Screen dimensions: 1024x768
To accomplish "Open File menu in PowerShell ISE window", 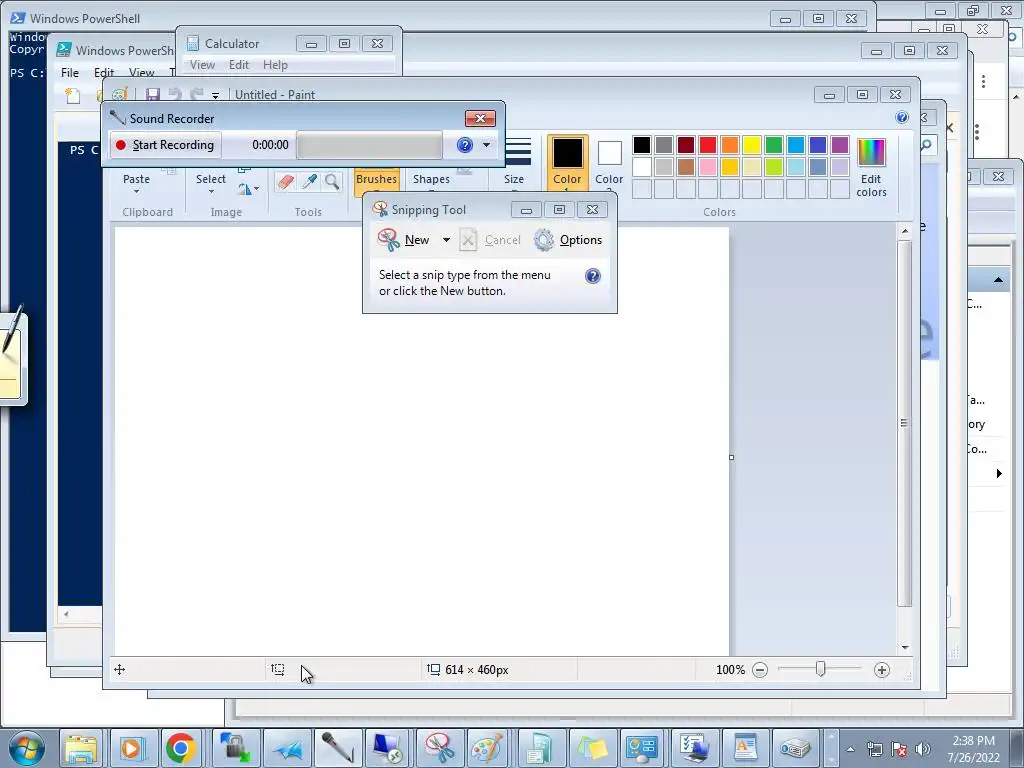I will pos(70,72).
